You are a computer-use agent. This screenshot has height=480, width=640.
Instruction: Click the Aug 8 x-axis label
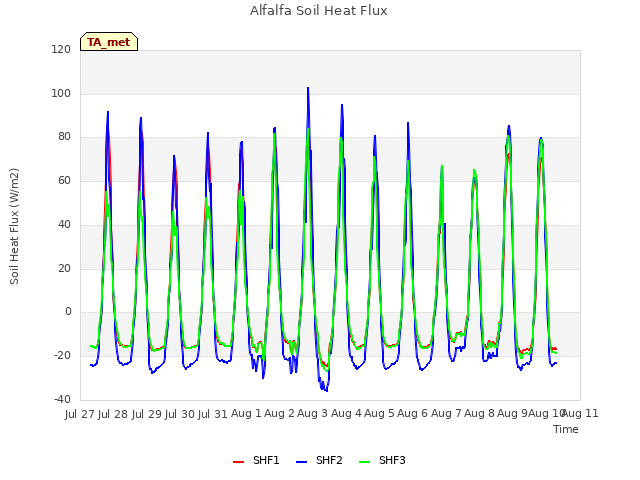point(479,413)
